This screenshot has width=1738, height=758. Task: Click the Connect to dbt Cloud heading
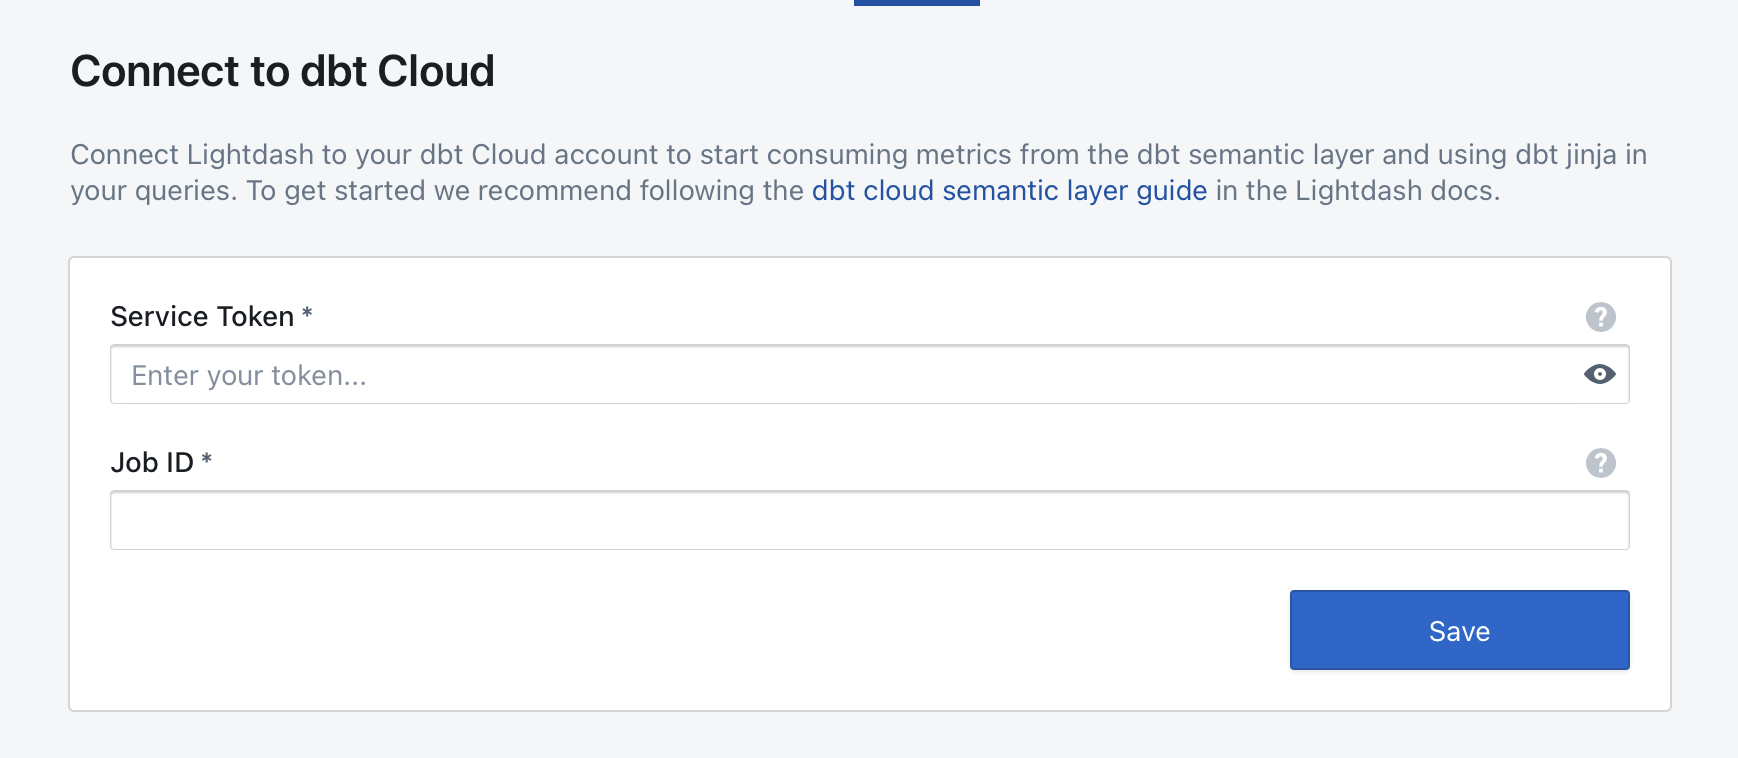coord(282,72)
